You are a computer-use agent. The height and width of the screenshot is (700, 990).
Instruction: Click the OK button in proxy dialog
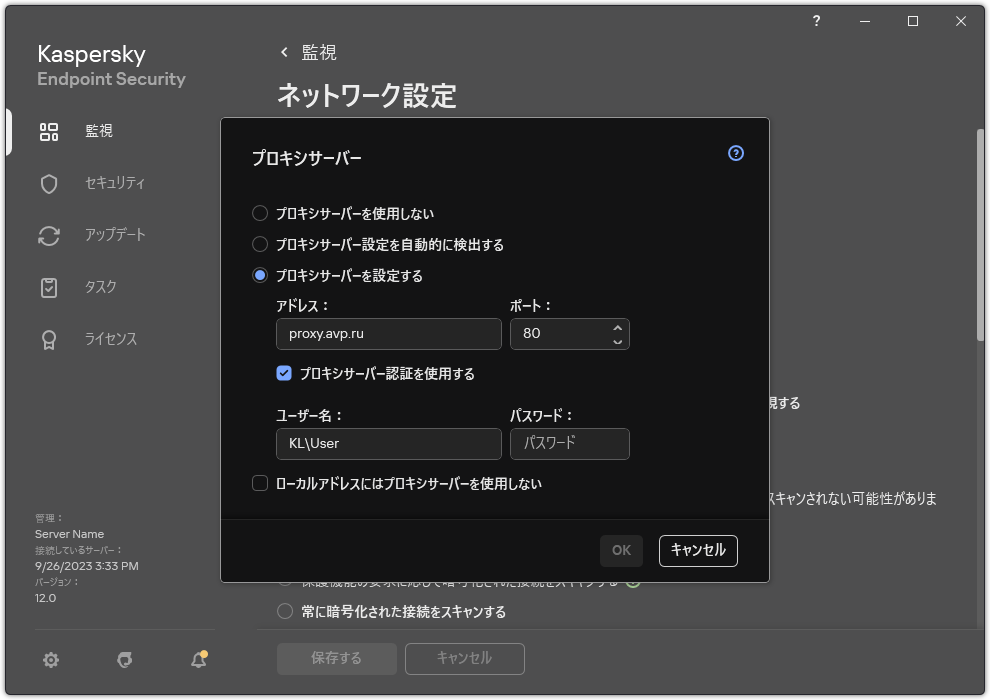tap(620, 550)
